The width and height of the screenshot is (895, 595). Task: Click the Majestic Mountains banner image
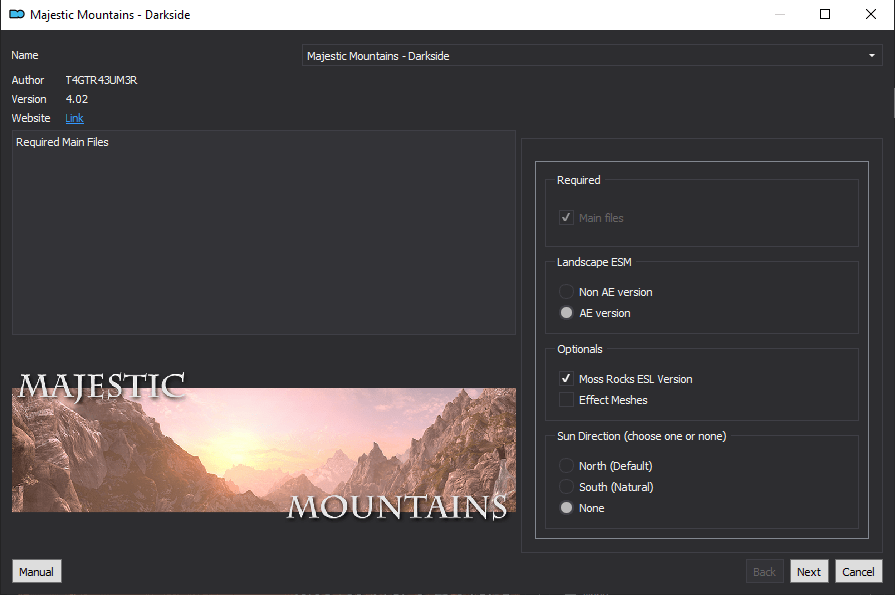pos(264,447)
